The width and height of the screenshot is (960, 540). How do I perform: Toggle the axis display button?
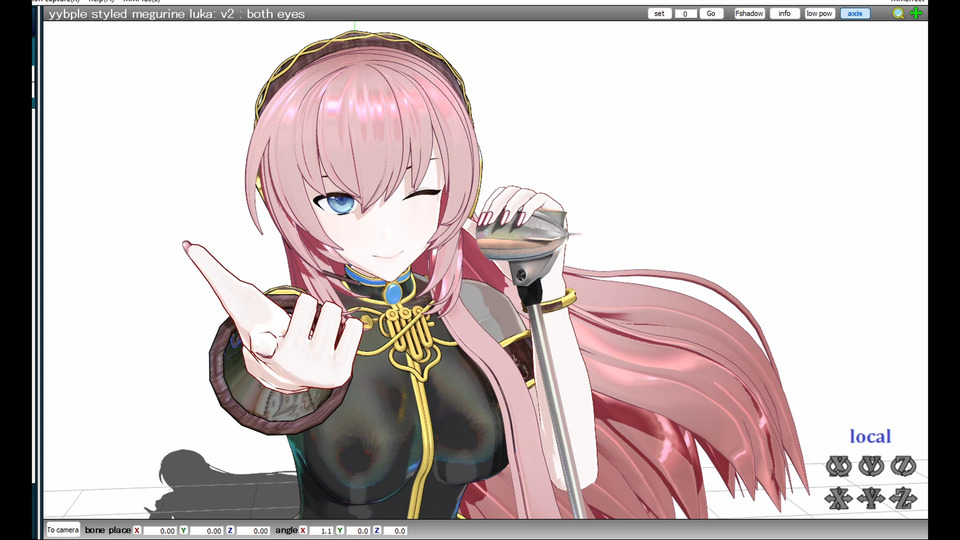tap(855, 13)
